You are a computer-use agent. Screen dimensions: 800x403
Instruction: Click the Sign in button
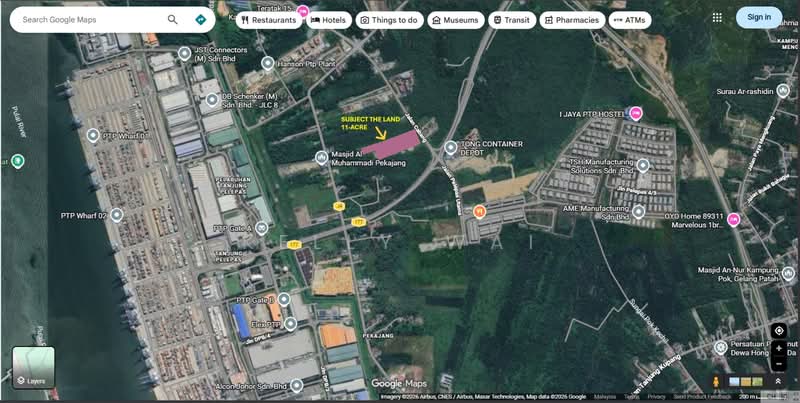tap(759, 17)
